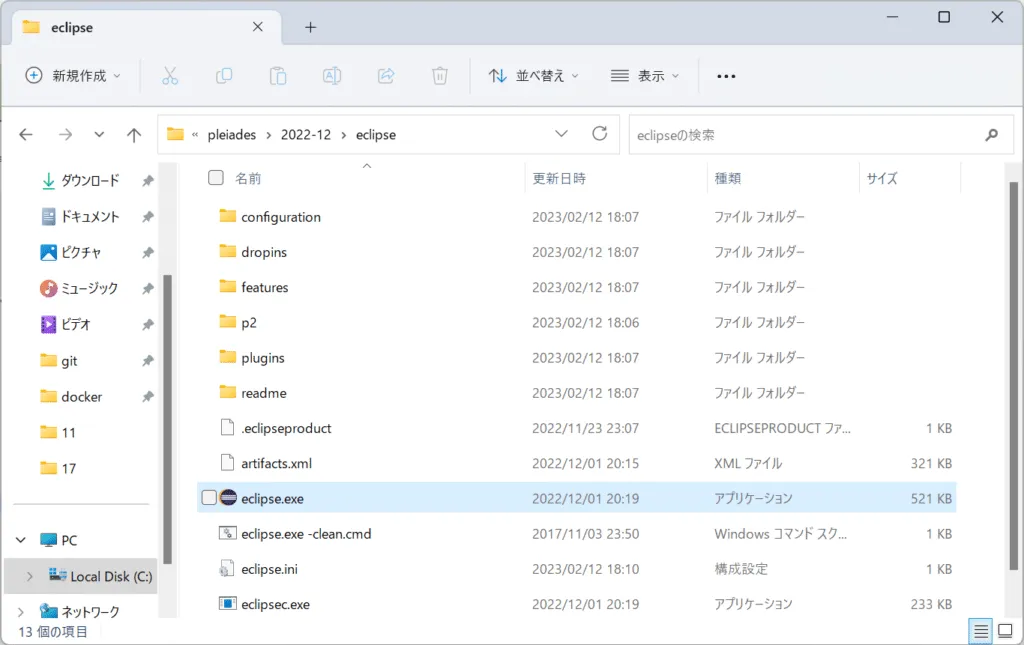This screenshot has height=645, width=1024.
Task: Select the artifacts.xml file
Action: (577, 464)
